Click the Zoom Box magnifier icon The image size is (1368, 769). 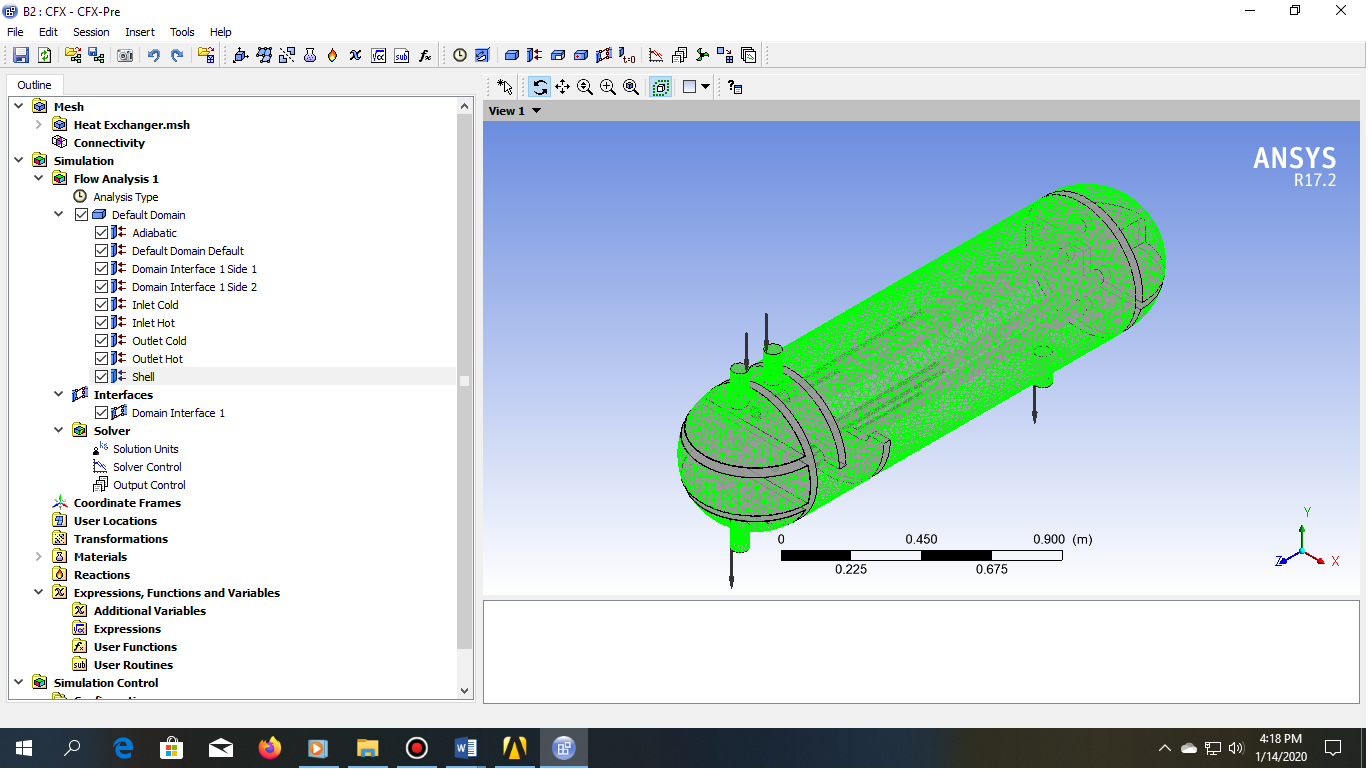click(x=608, y=87)
